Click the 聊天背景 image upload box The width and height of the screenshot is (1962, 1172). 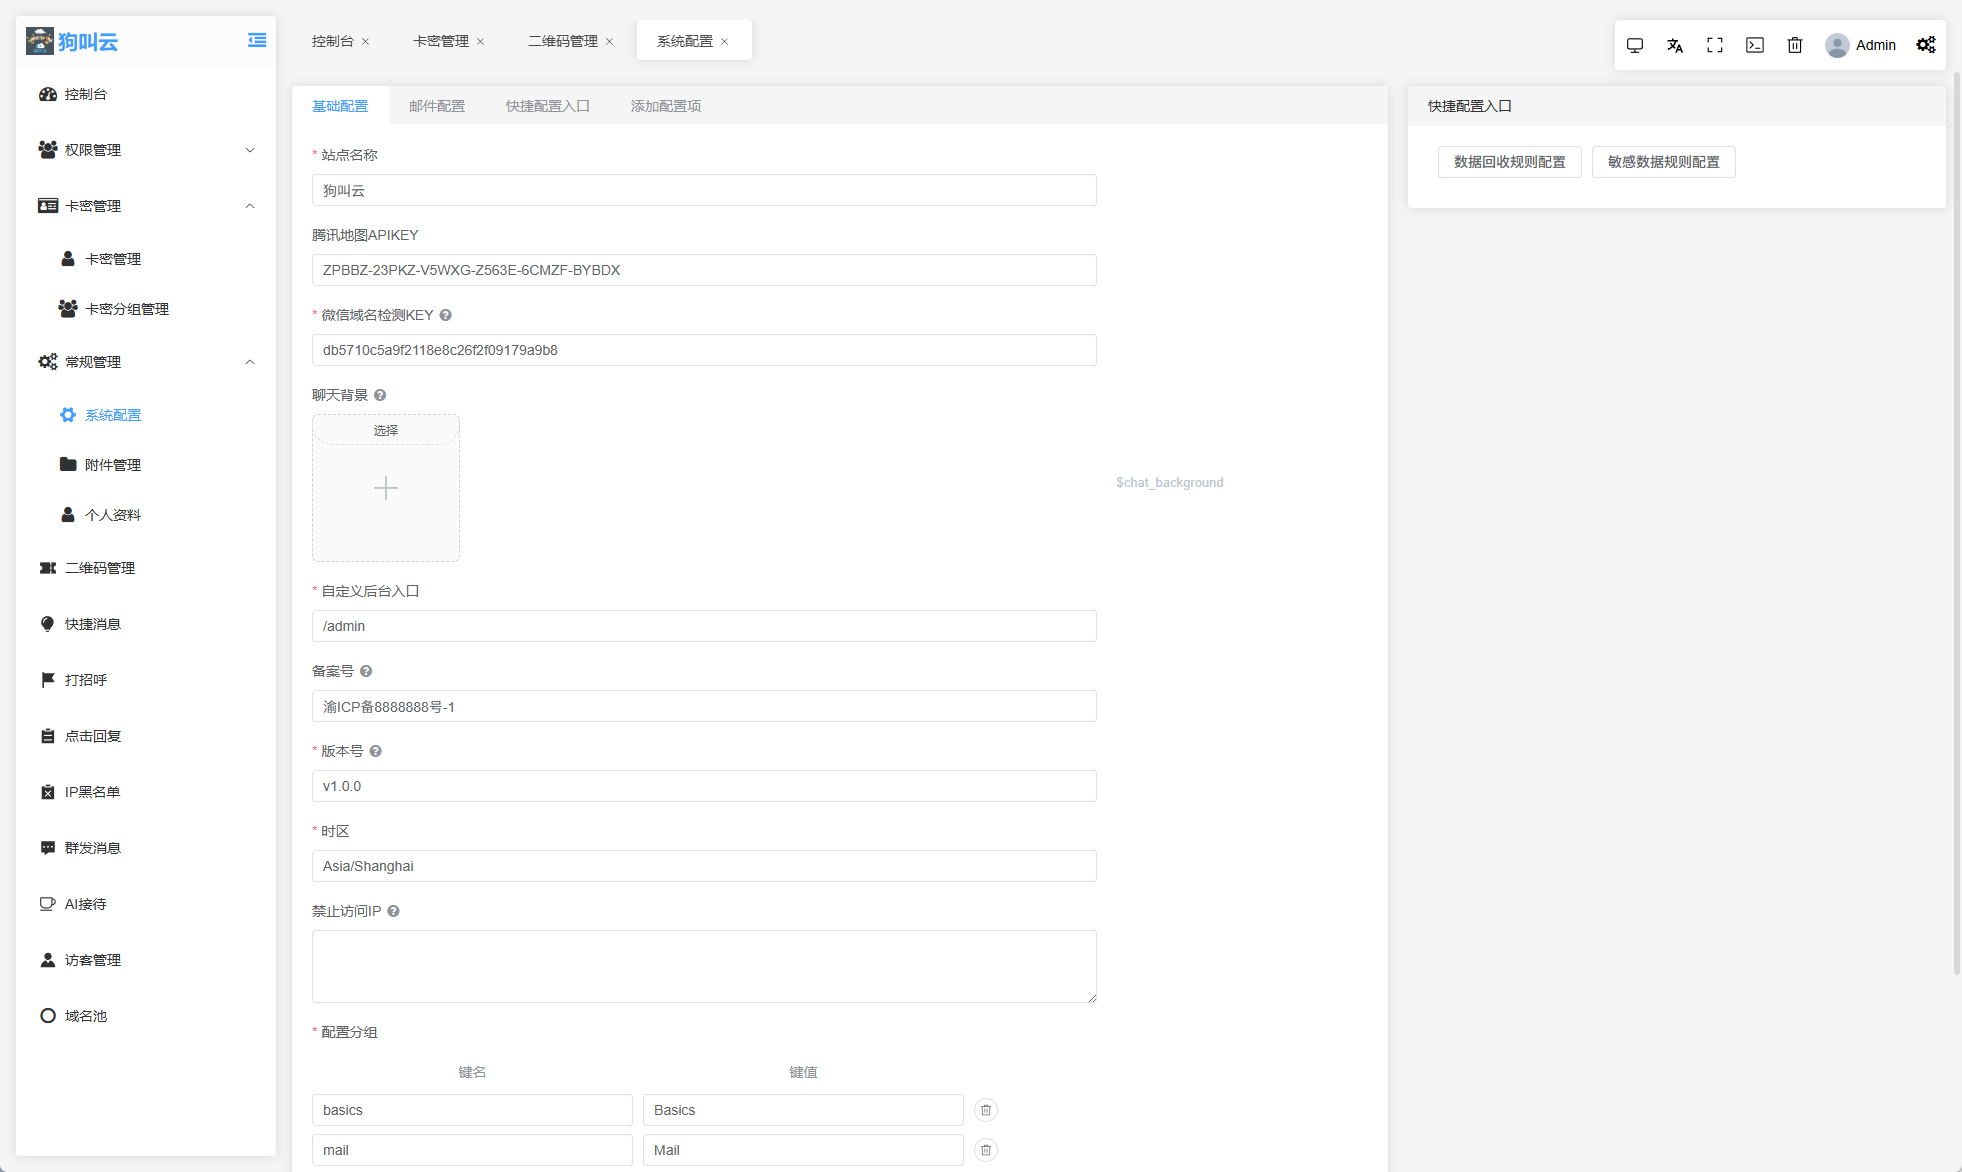(x=386, y=489)
